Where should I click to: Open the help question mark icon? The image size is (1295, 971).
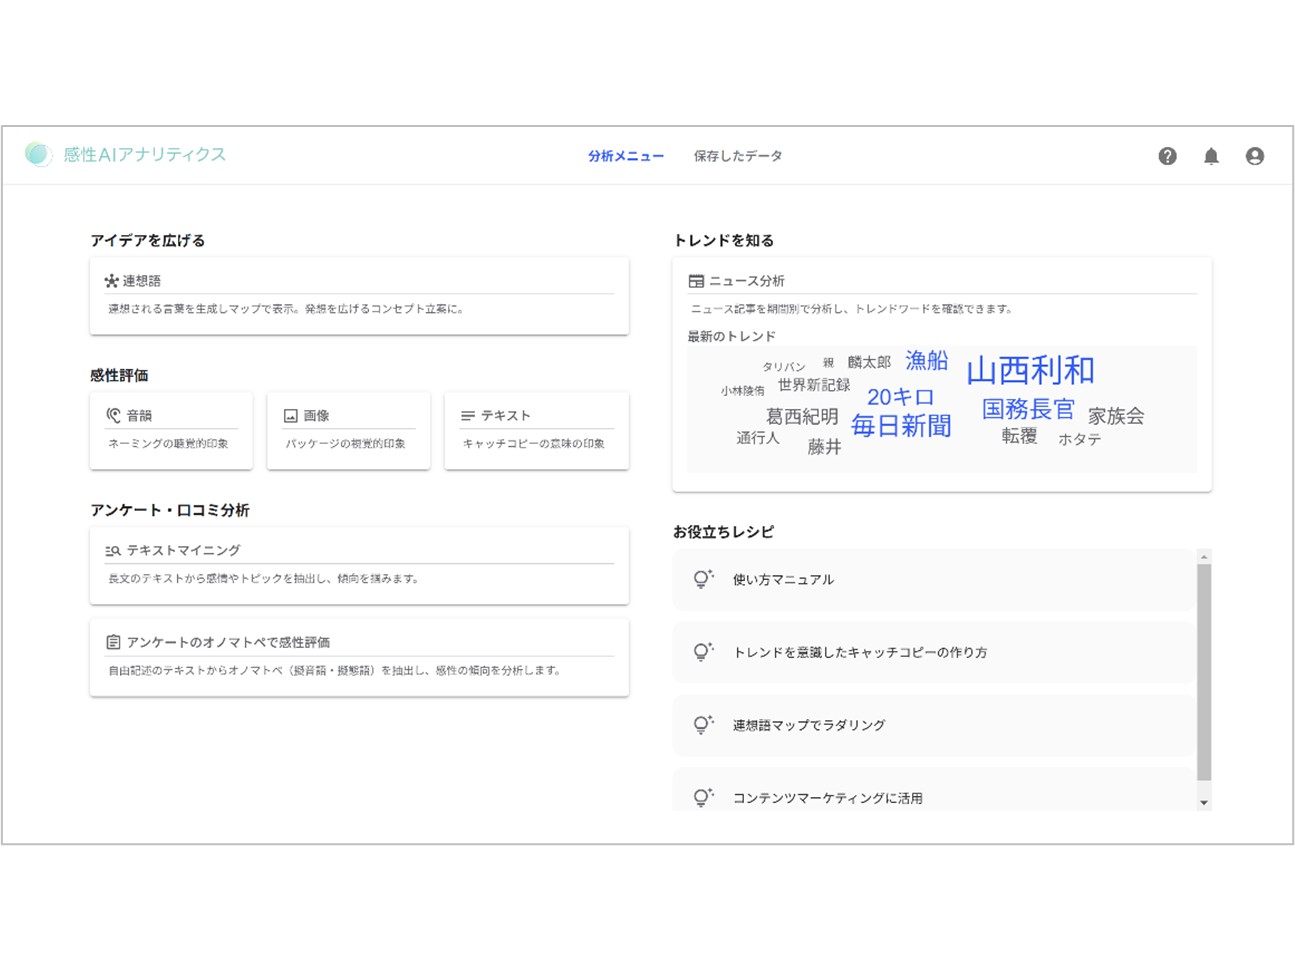pyautogui.click(x=1167, y=156)
